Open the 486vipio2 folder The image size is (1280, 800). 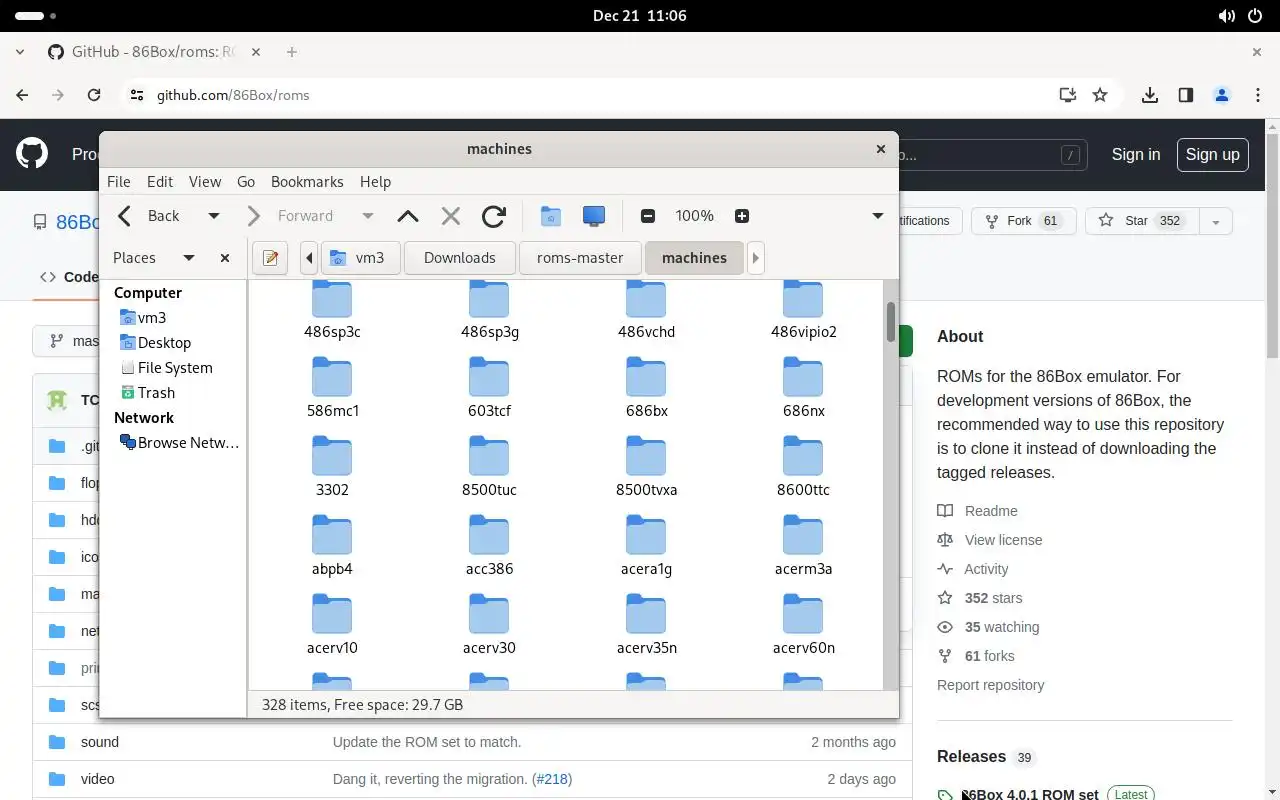[803, 311]
